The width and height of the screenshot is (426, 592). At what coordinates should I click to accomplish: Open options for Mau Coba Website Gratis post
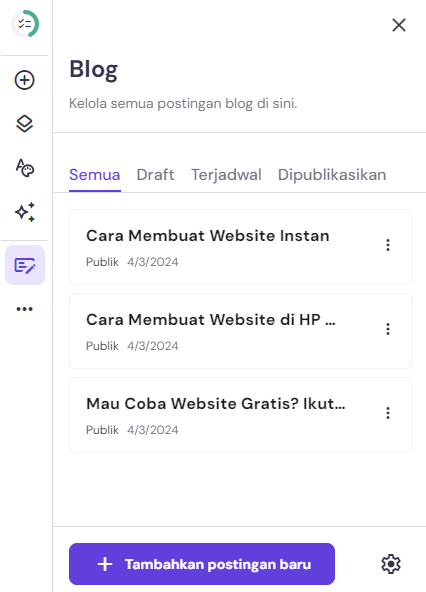[x=388, y=413]
